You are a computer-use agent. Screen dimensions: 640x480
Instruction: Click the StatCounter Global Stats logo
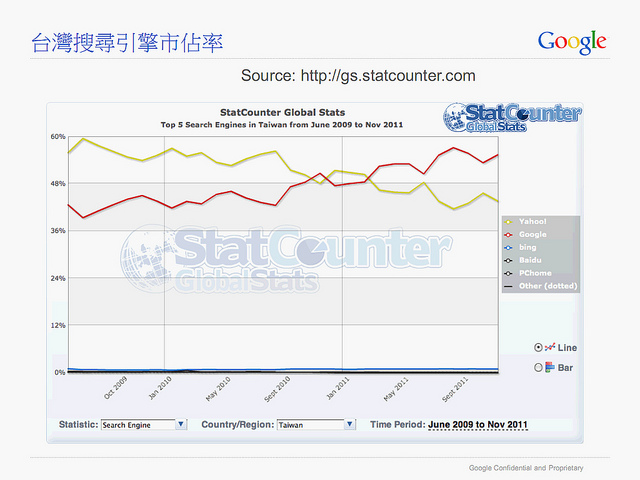click(x=512, y=118)
